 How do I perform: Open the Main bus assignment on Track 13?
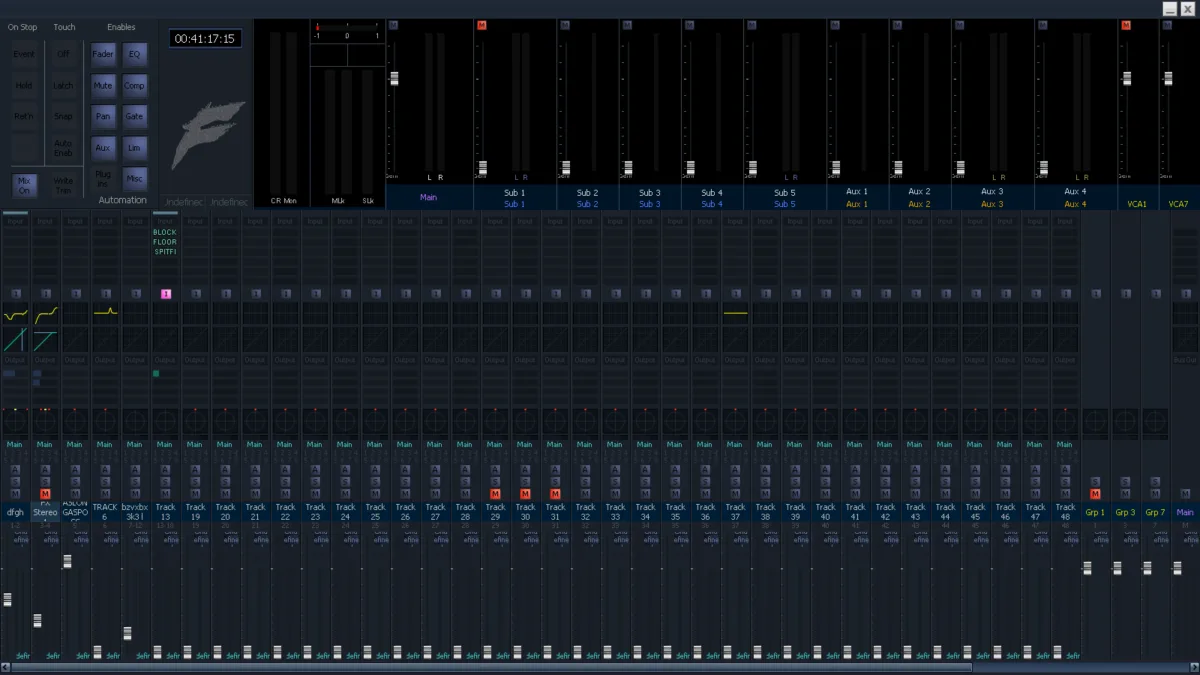165,444
